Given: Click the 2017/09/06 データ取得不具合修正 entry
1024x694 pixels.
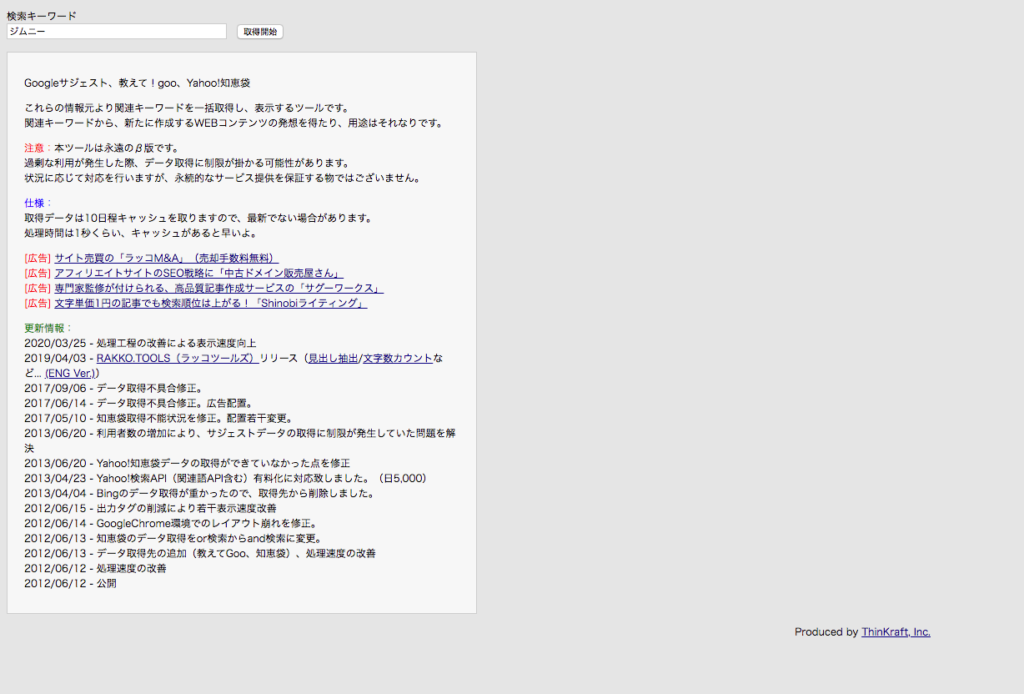Looking at the screenshot, I should (x=115, y=388).
